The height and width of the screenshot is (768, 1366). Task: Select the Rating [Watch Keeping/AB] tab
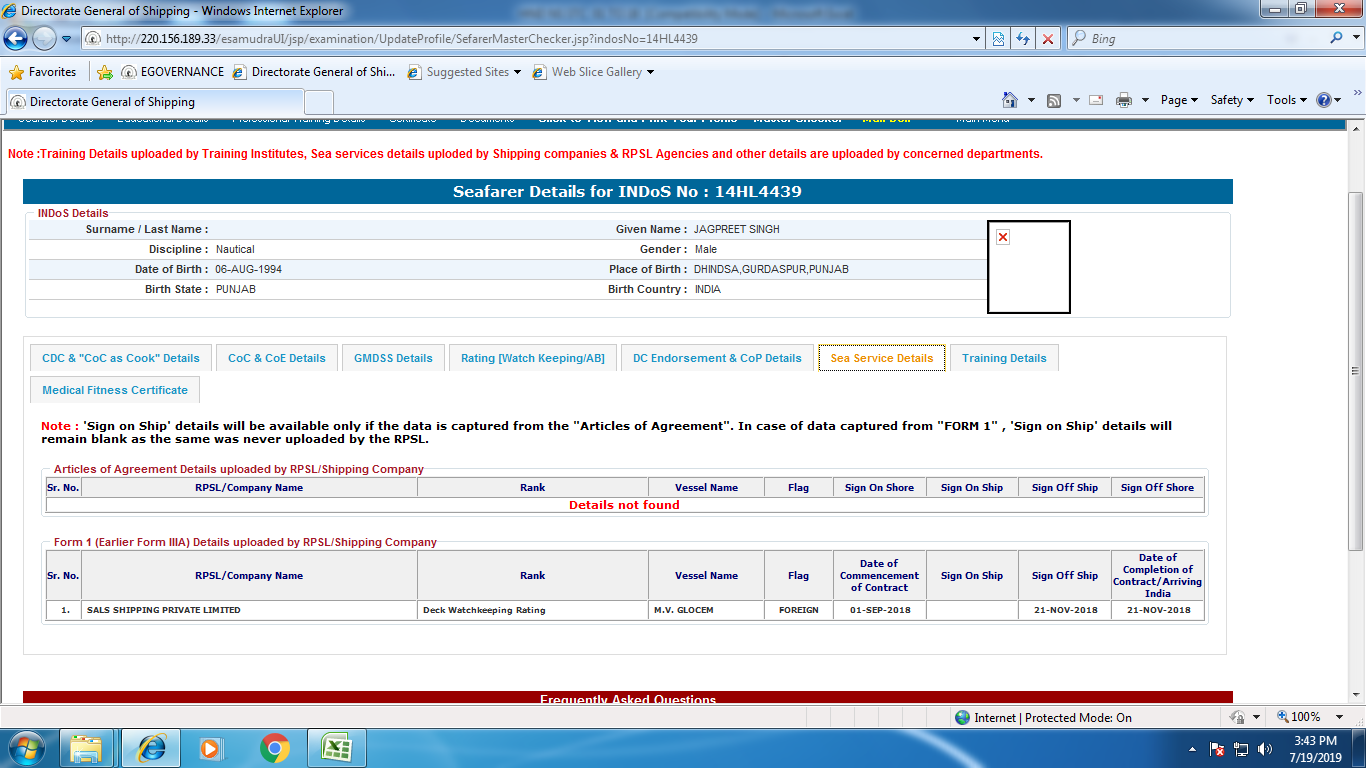(x=532, y=358)
